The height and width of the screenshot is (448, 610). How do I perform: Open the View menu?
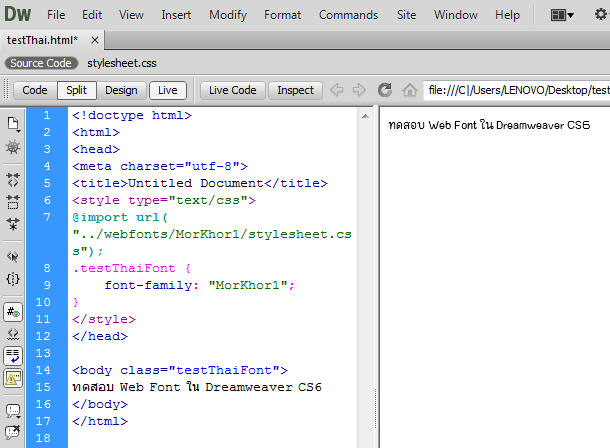[131, 15]
